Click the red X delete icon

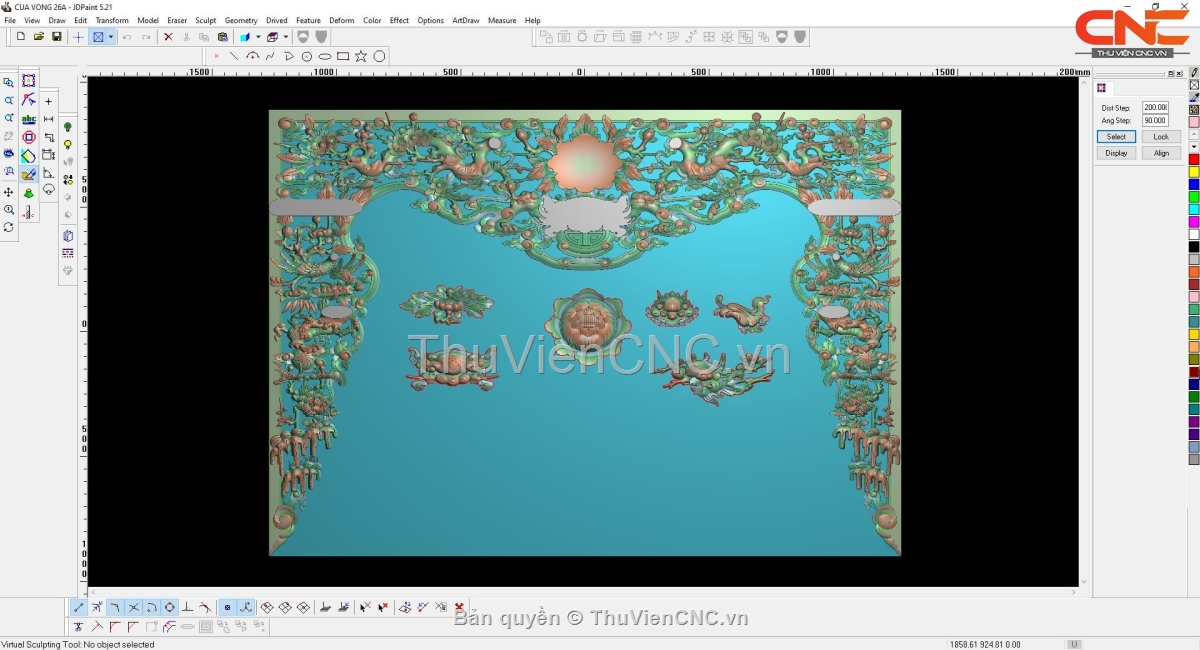point(168,37)
